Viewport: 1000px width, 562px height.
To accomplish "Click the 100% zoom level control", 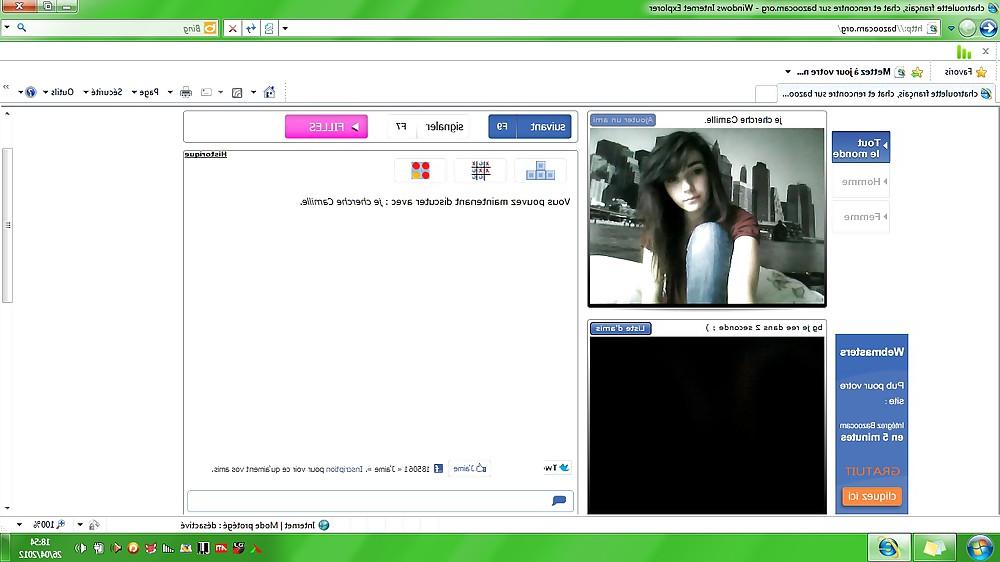I will tap(48, 525).
